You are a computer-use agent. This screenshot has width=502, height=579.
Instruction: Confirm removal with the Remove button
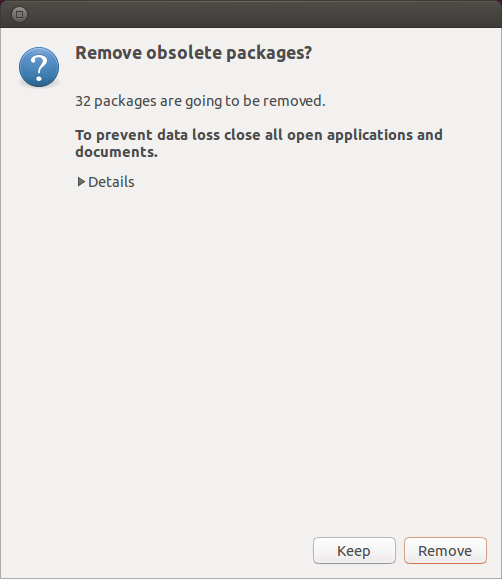pos(445,551)
